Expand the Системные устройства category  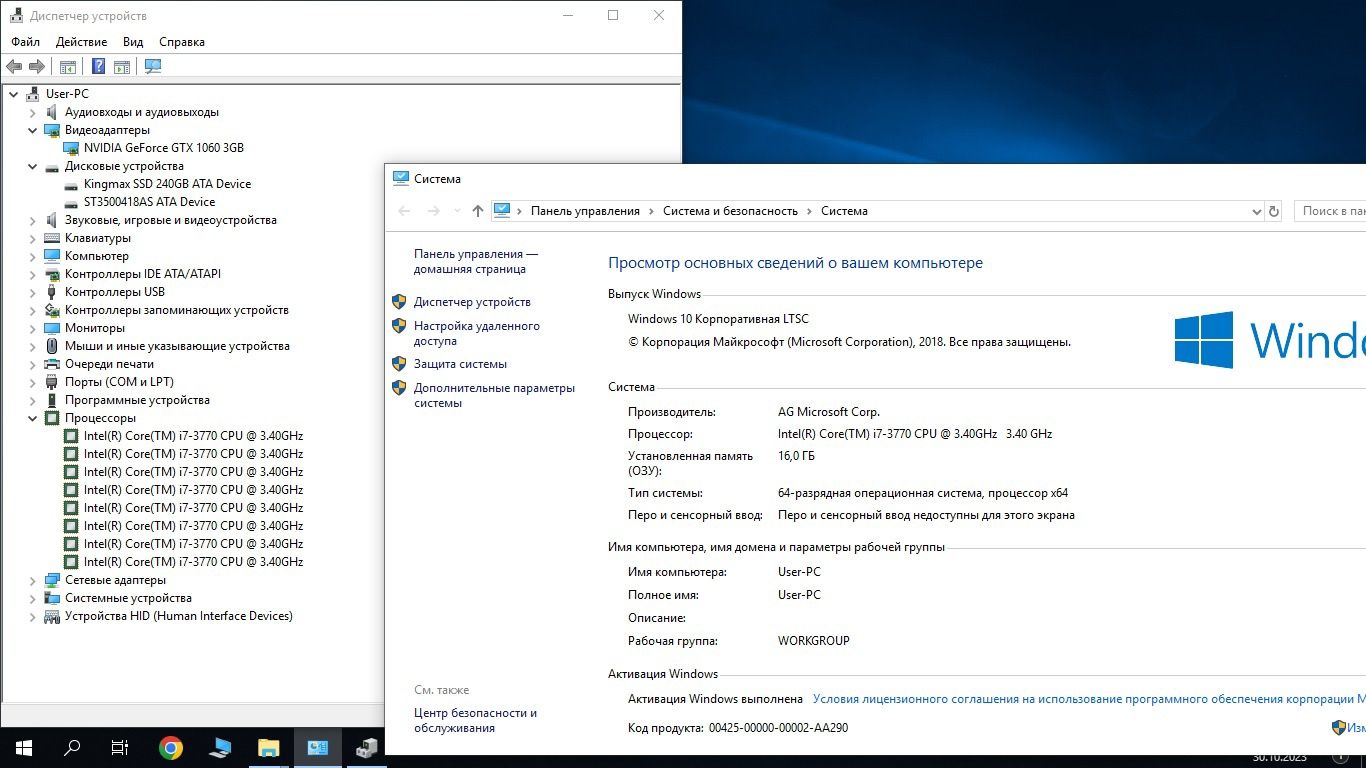32,598
